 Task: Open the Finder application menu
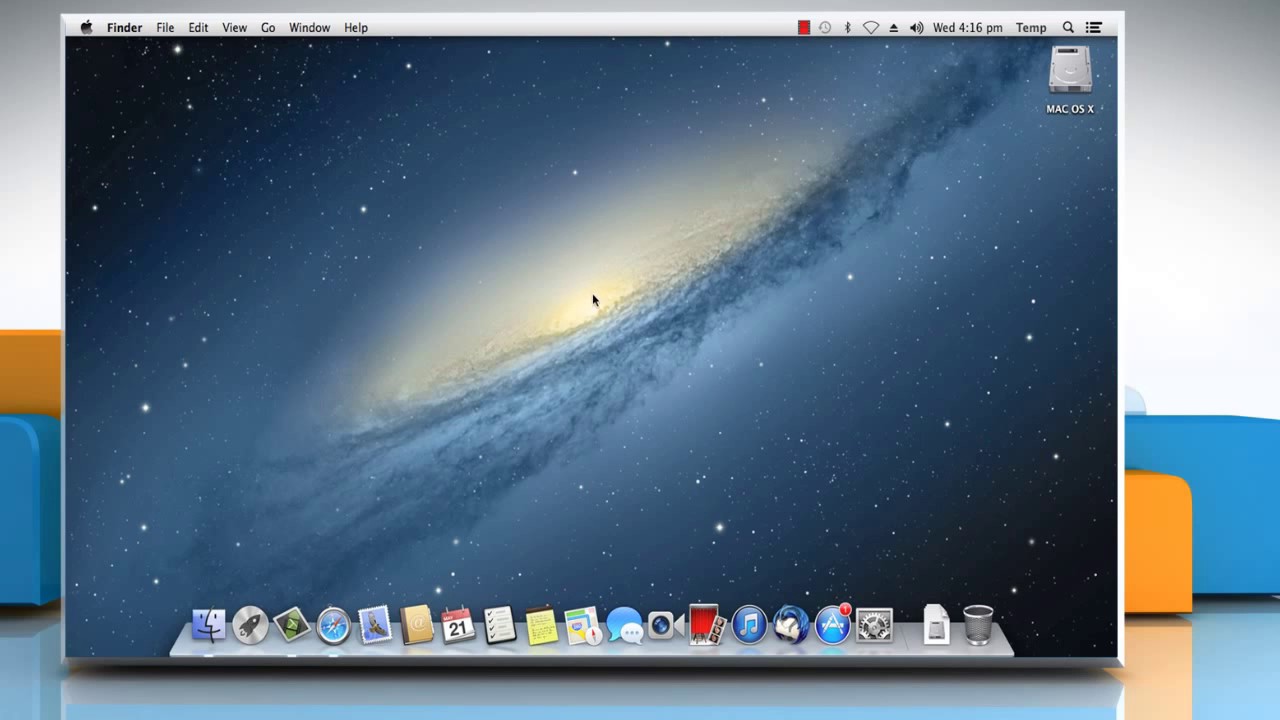tap(125, 28)
